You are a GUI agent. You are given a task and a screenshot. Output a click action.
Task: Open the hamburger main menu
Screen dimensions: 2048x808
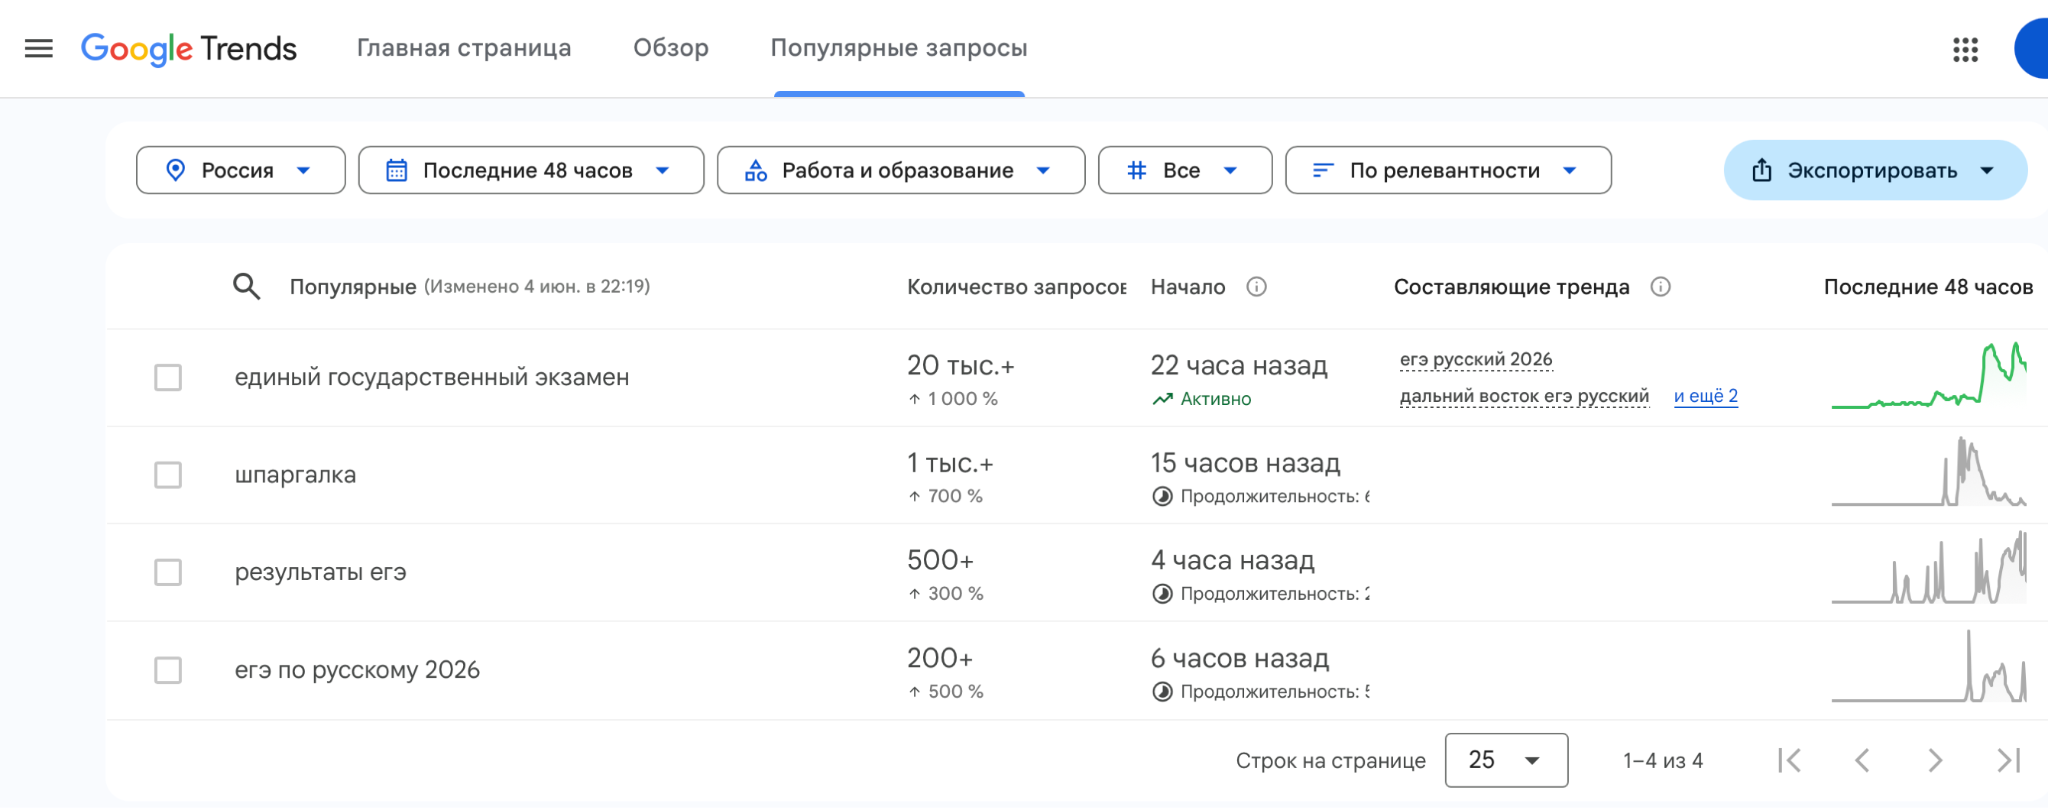click(x=38, y=48)
